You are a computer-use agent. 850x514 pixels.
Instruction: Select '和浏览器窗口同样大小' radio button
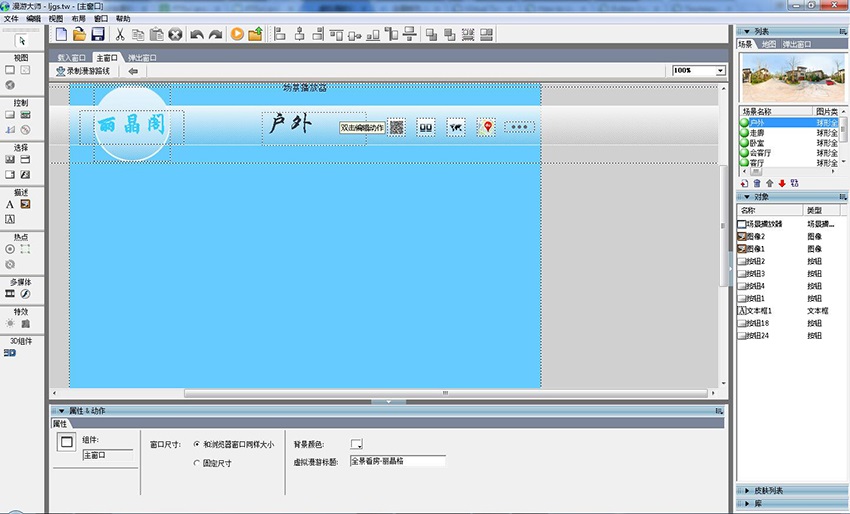(x=196, y=444)
